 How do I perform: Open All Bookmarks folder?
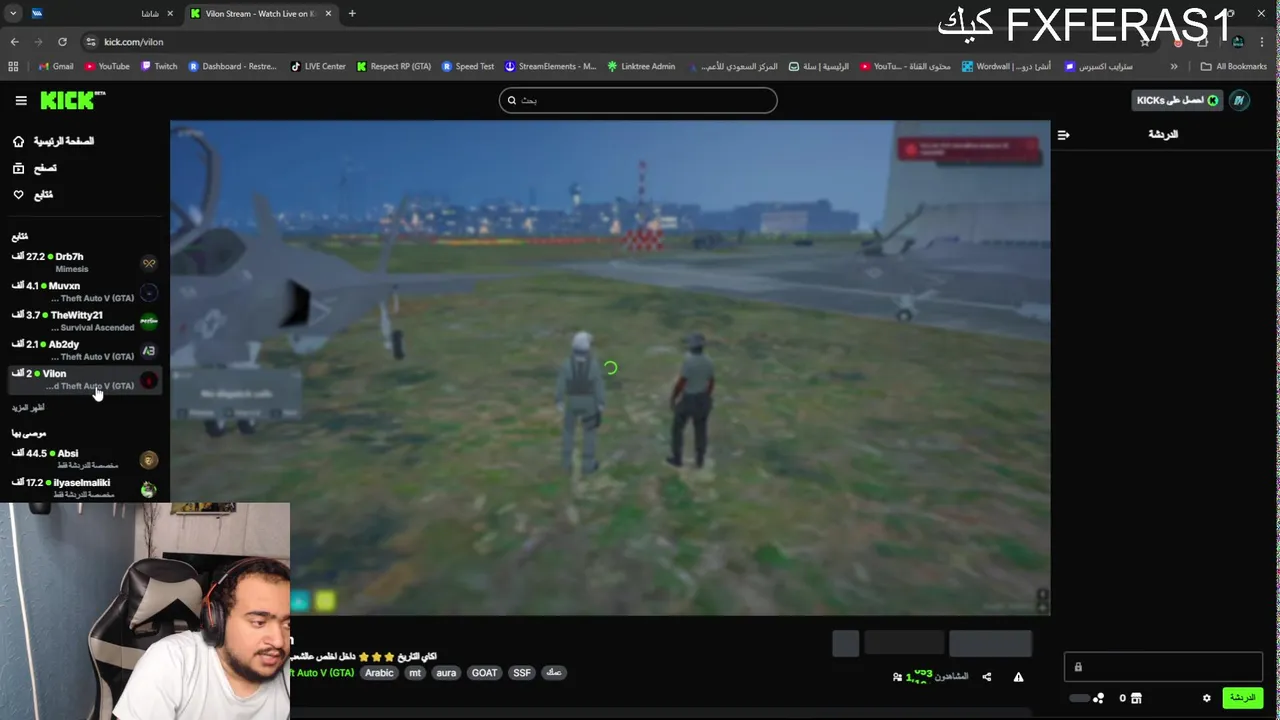click(1234, 67)
